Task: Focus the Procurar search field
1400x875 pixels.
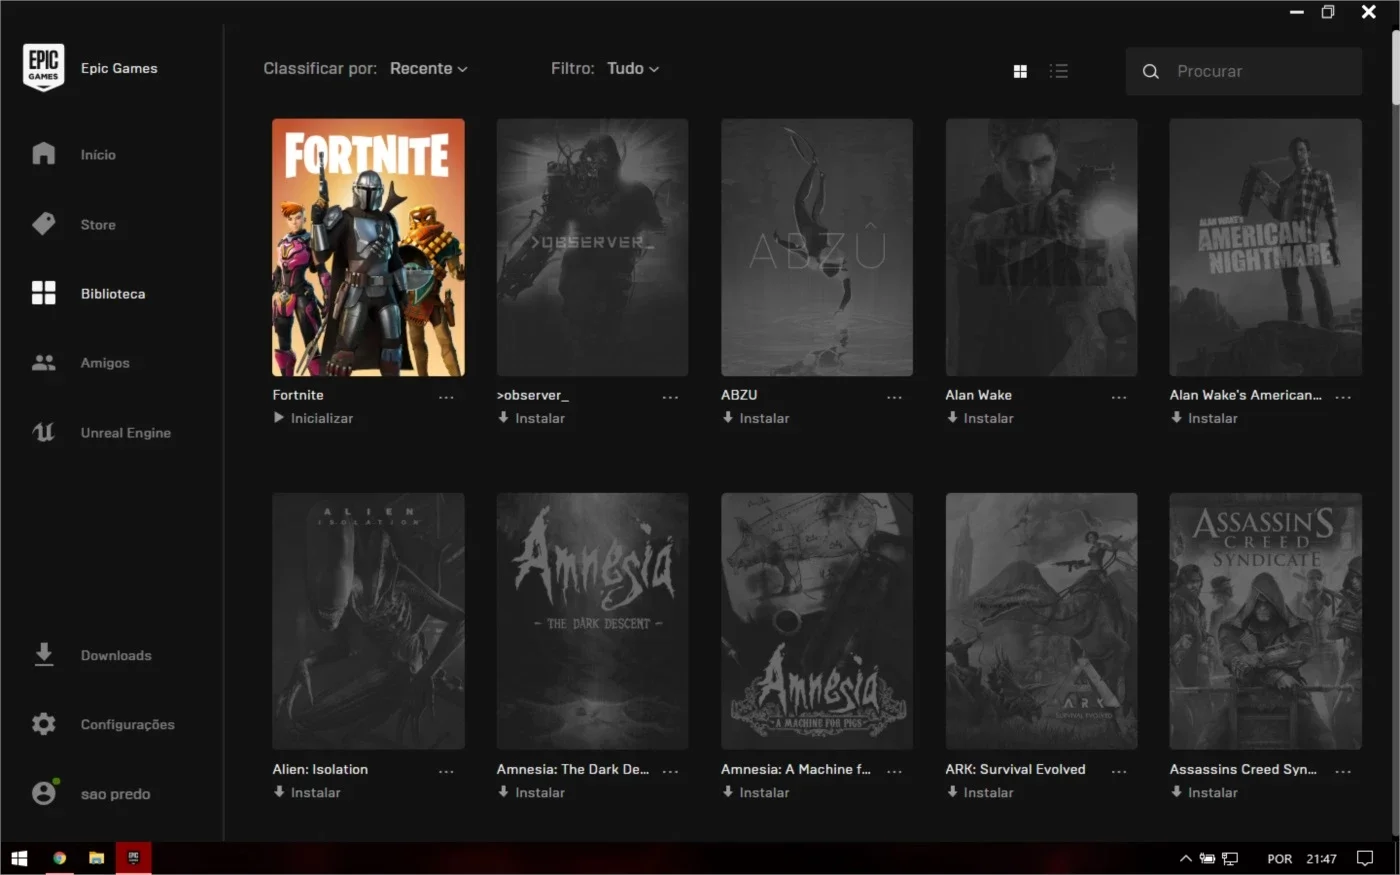Action: 1244,71
